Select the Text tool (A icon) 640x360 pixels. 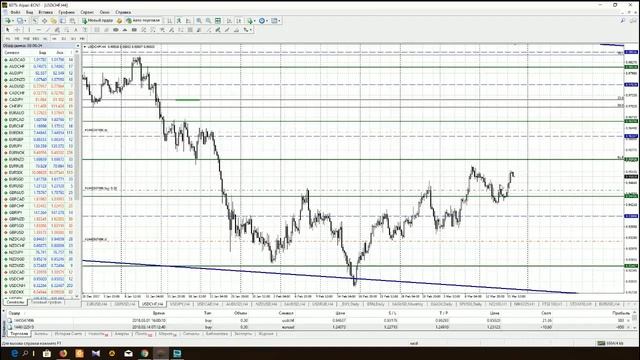point(76,30)
